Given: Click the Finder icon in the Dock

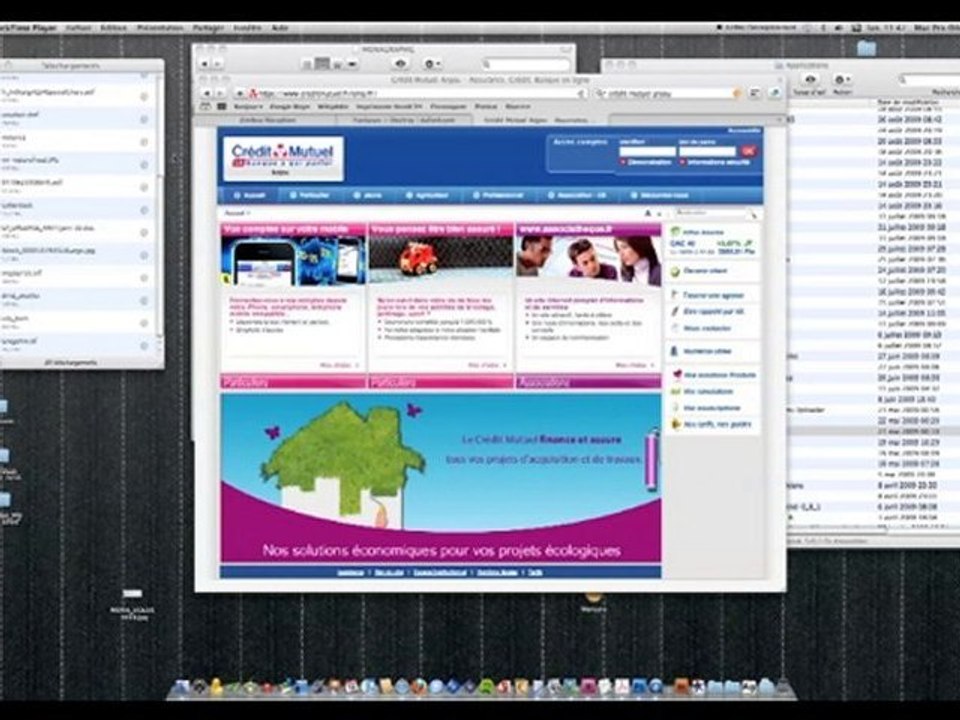Looking at the screenshot, I should click(x=182, y=688).
